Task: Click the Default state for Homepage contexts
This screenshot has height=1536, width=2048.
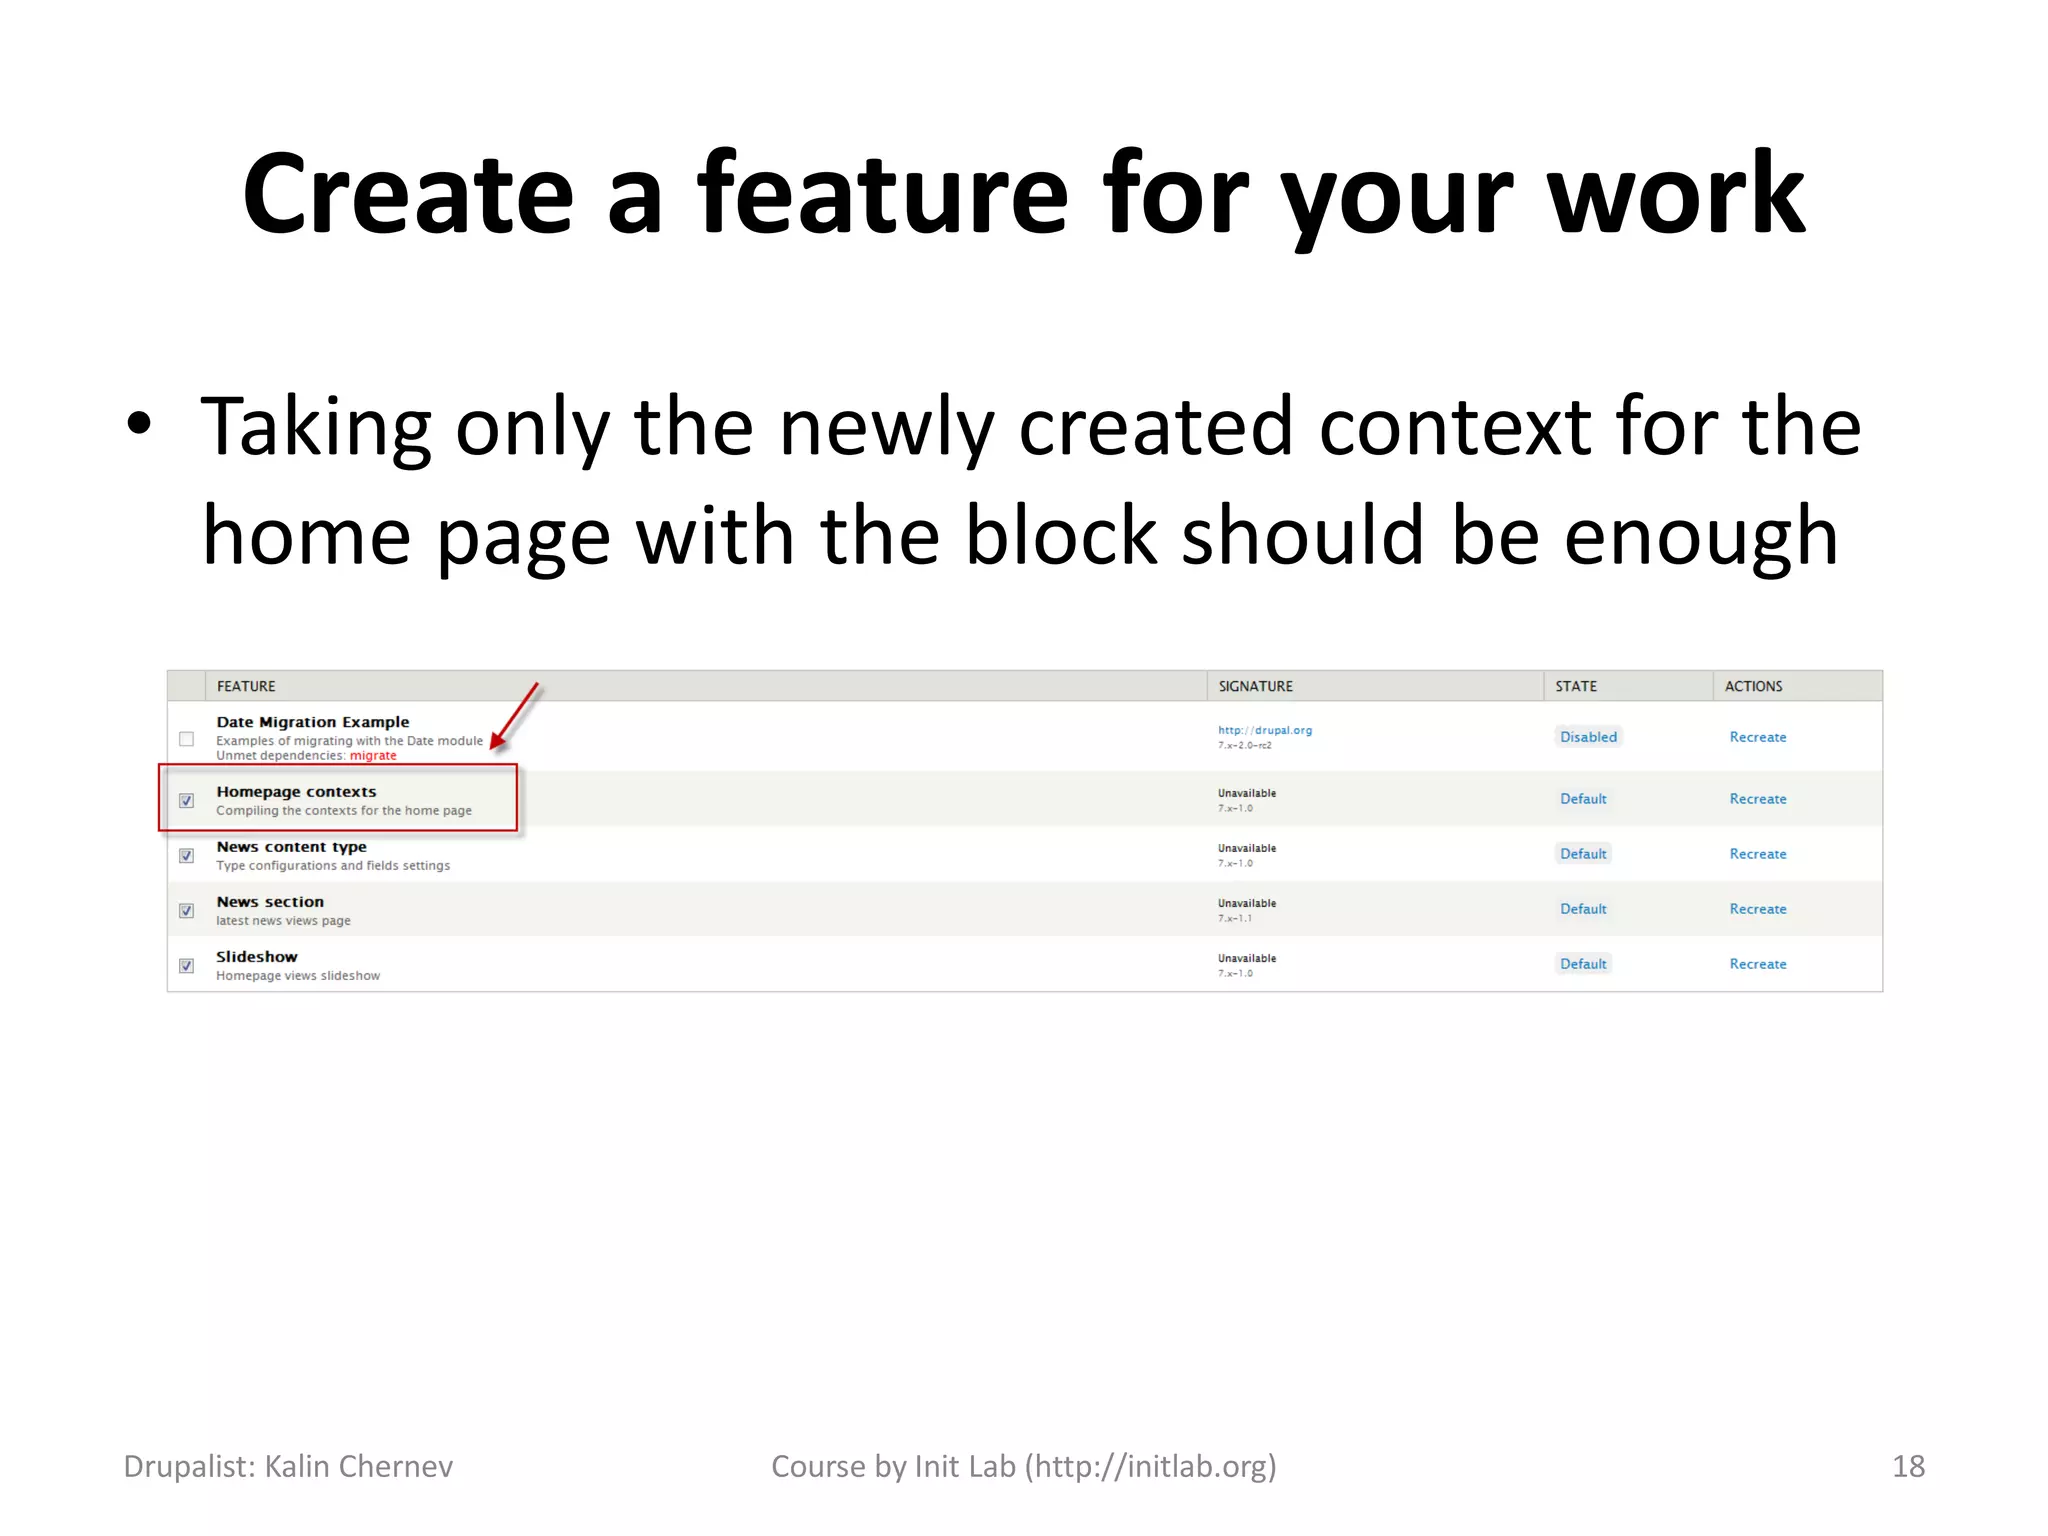Action: click(1583, 799)
